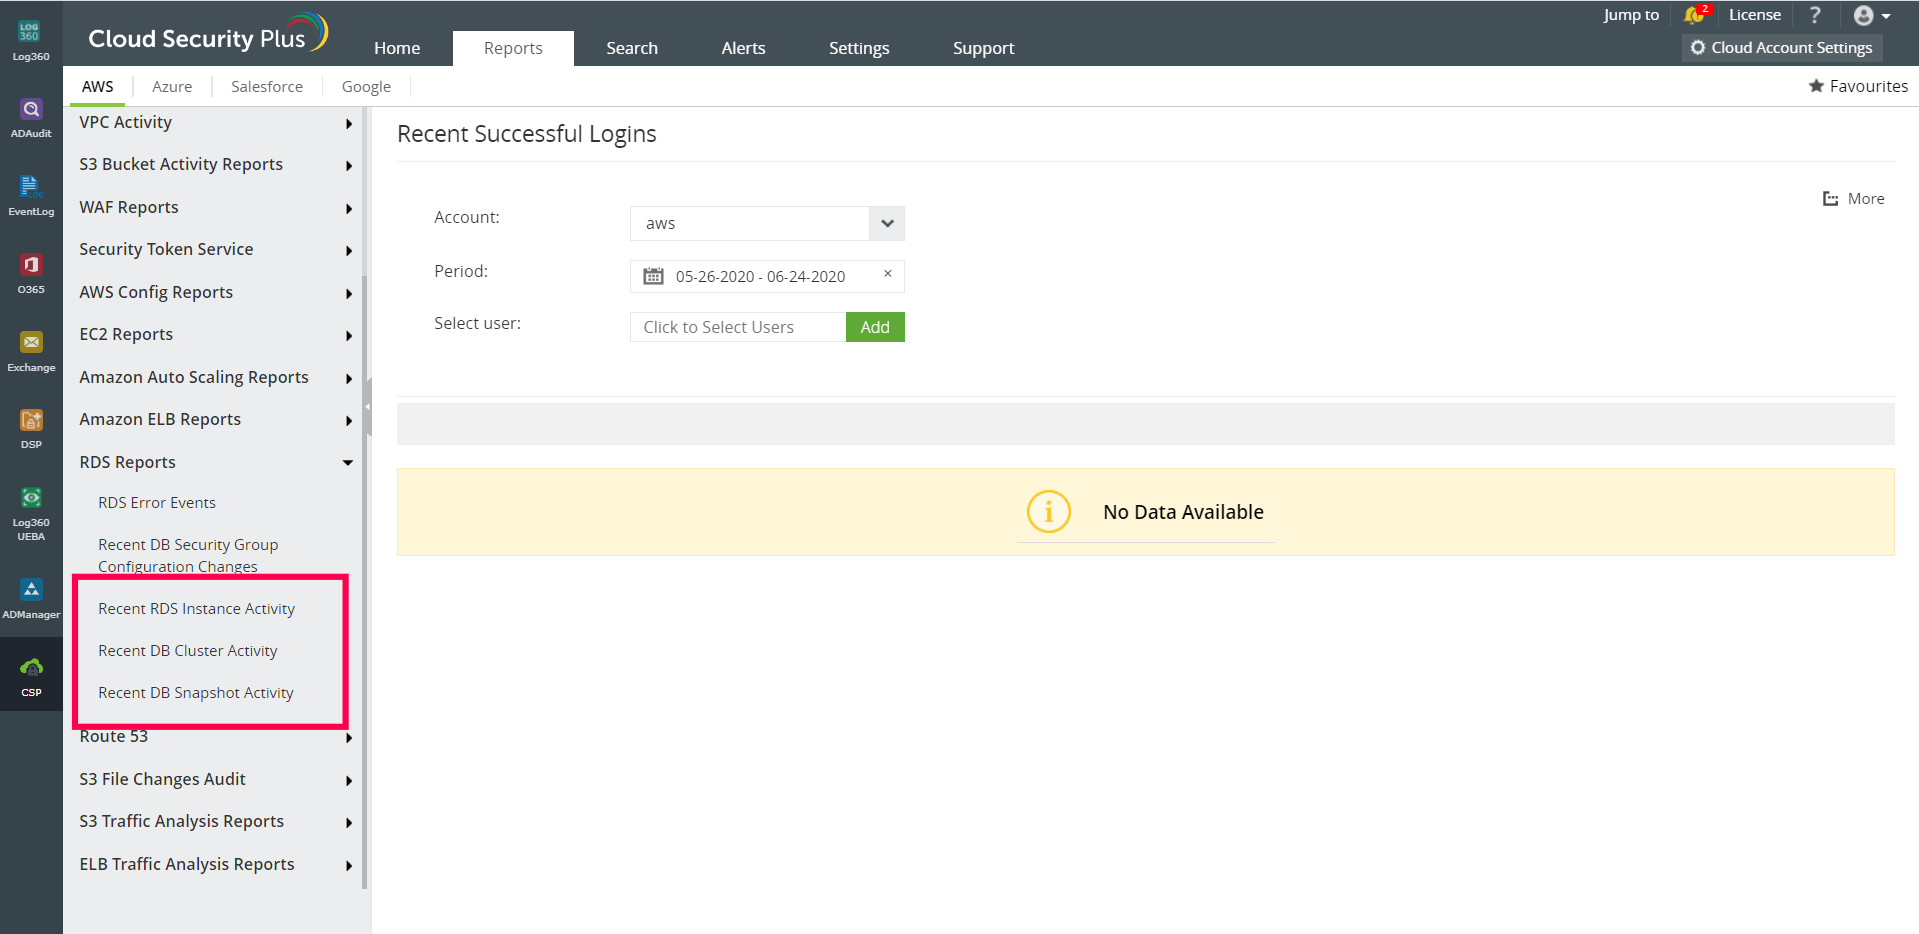This screenshot has width=1919, height=934.
Task: Open the Settings tab
Action: point(859,48)
